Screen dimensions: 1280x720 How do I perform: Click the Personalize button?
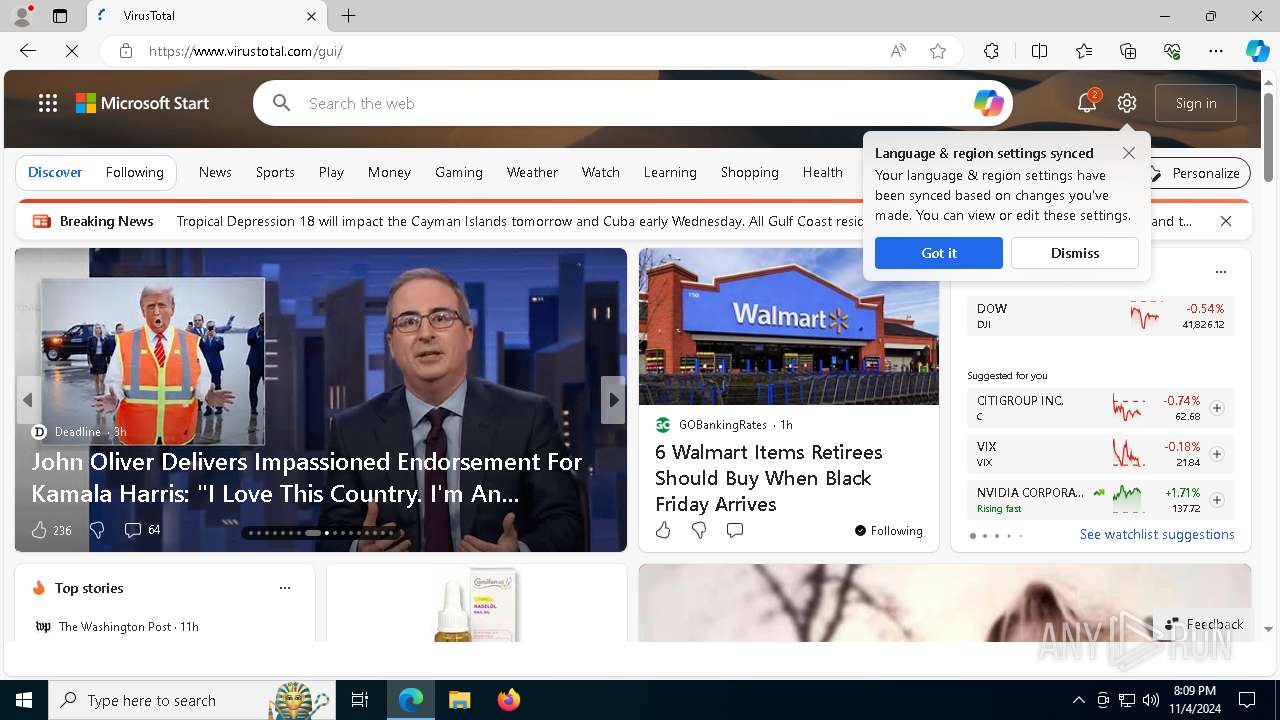1195,173
